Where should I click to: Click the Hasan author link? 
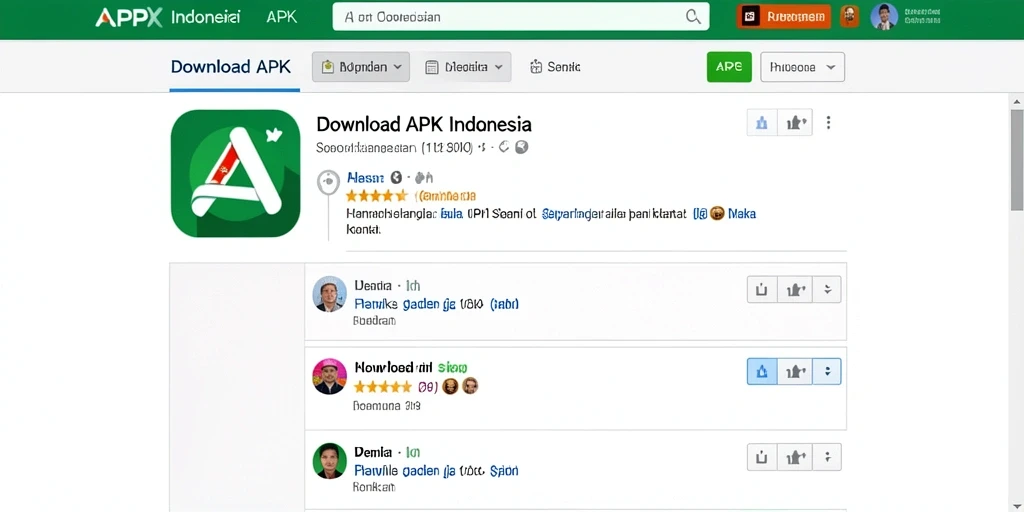pos(366,178)
